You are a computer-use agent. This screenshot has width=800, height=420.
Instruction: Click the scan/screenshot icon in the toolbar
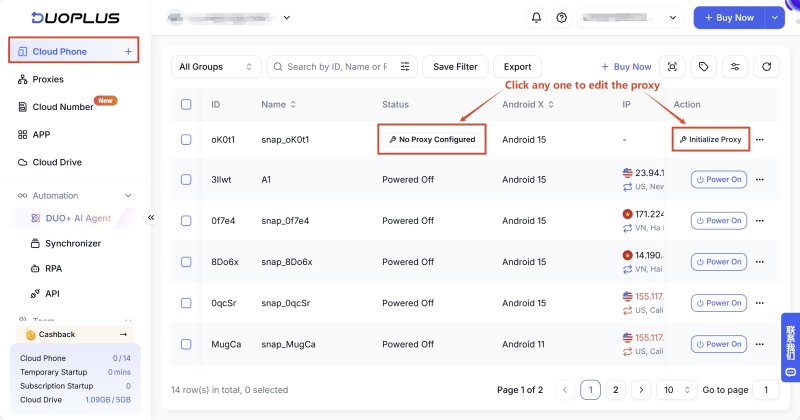672,67
